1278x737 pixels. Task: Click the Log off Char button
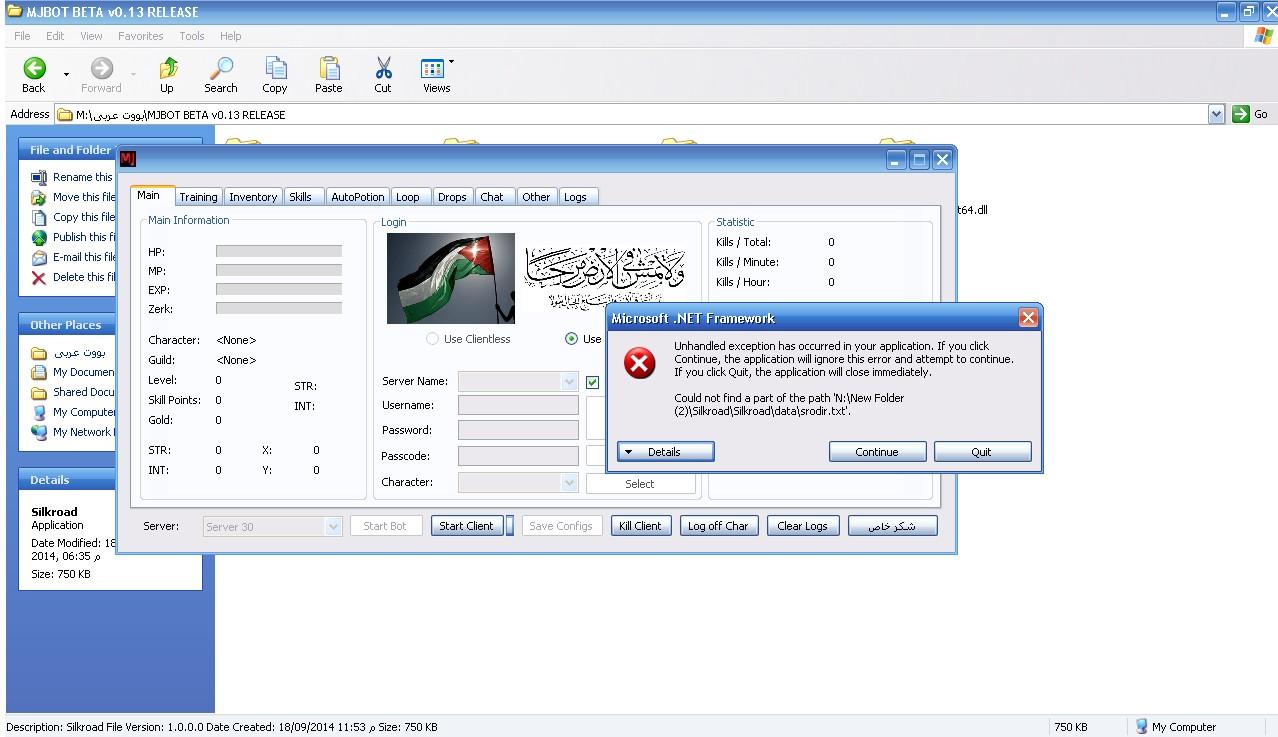pos(718,526)
